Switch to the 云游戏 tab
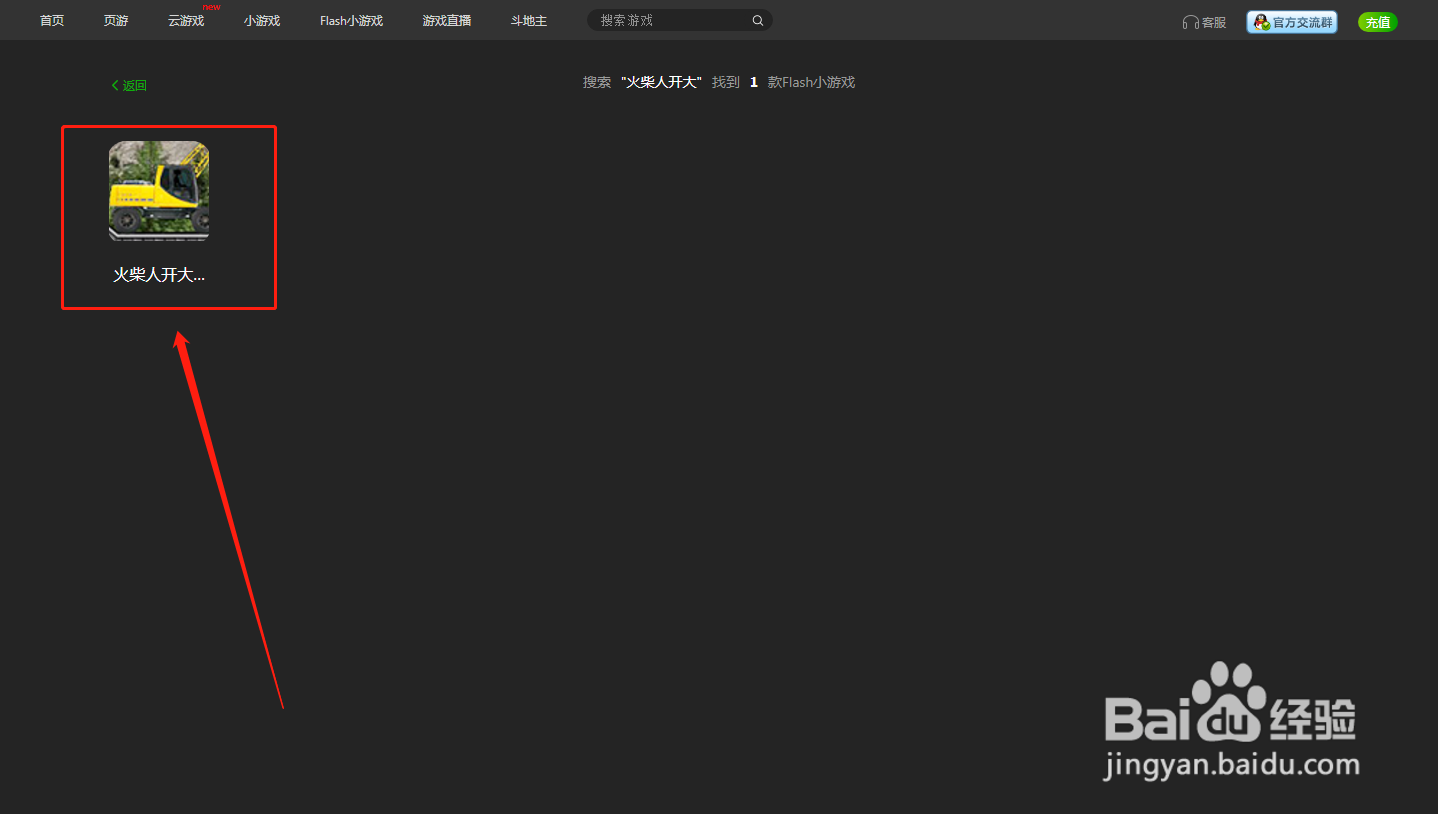Screen dimensions: 1438x814 point(186,21)
